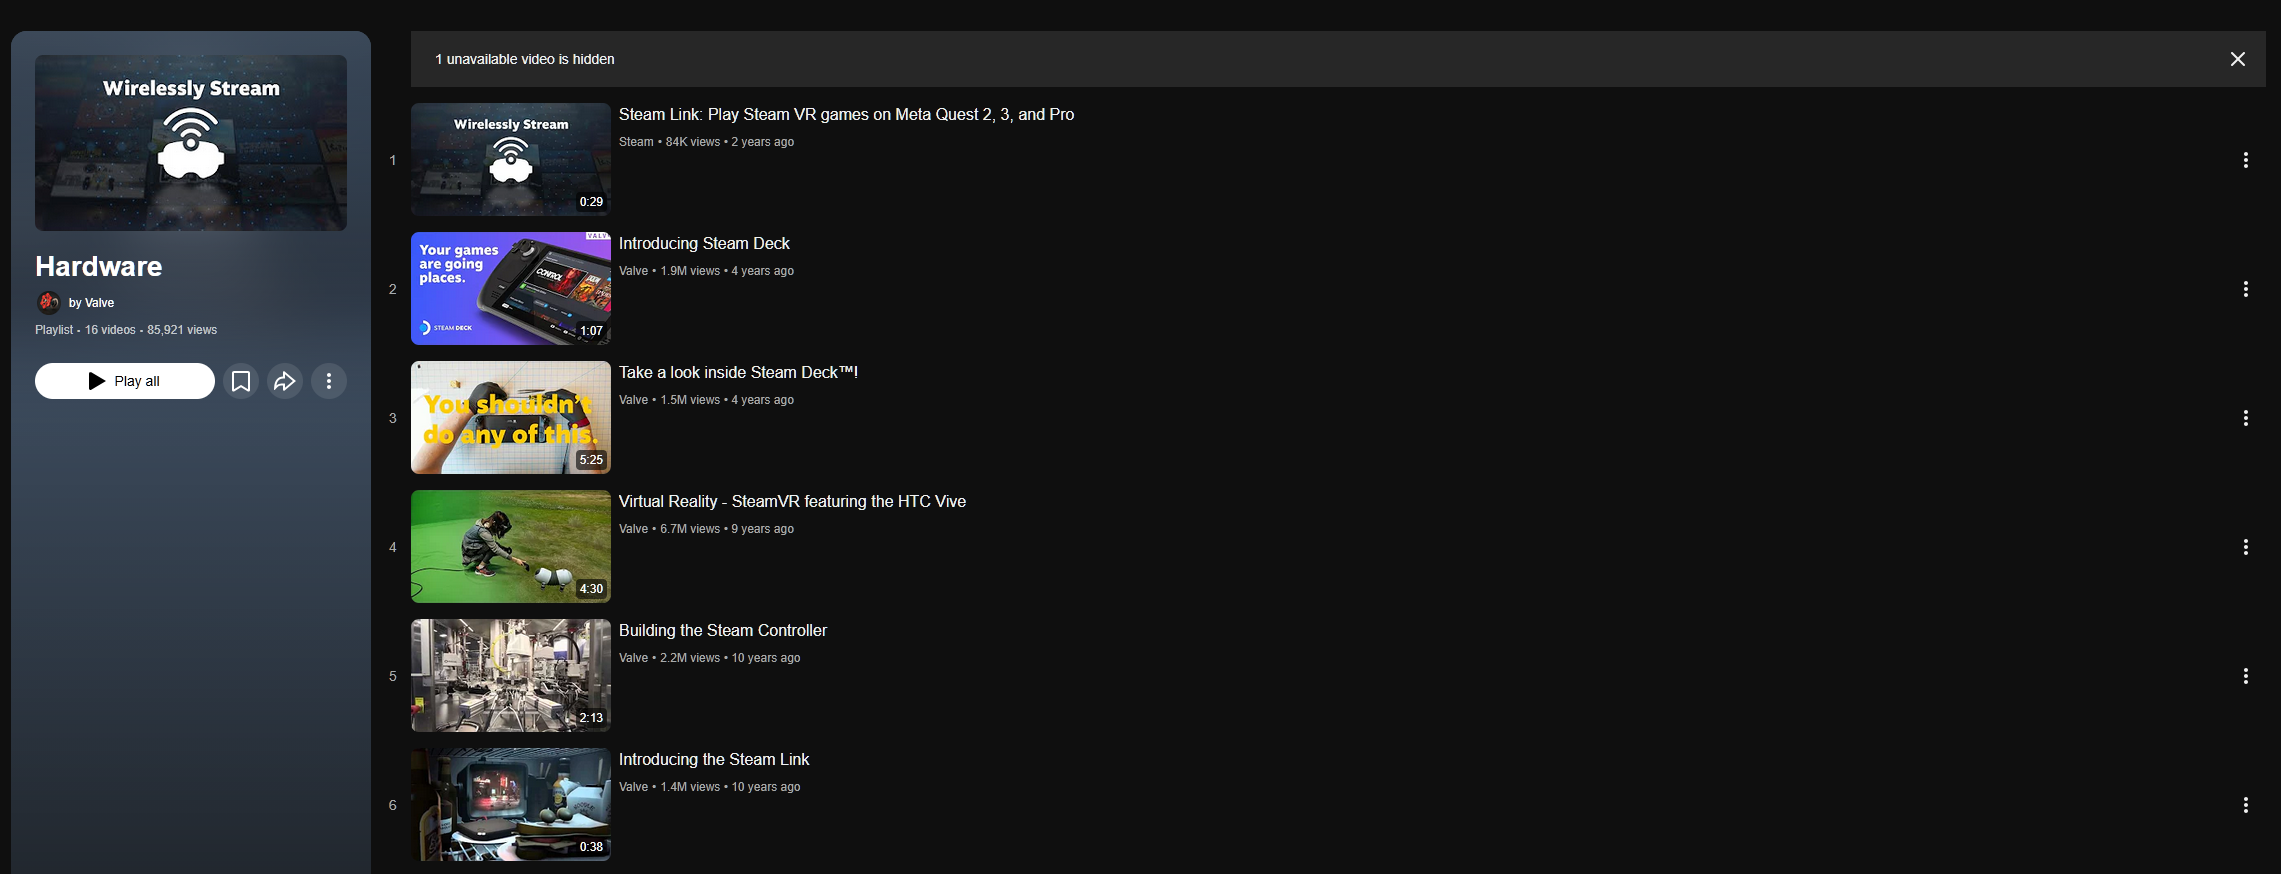2281x874 pixels.
Task: Open 'Introducing Steam Deck' video title
Action: pyautogui.click(x=704, y=244)
